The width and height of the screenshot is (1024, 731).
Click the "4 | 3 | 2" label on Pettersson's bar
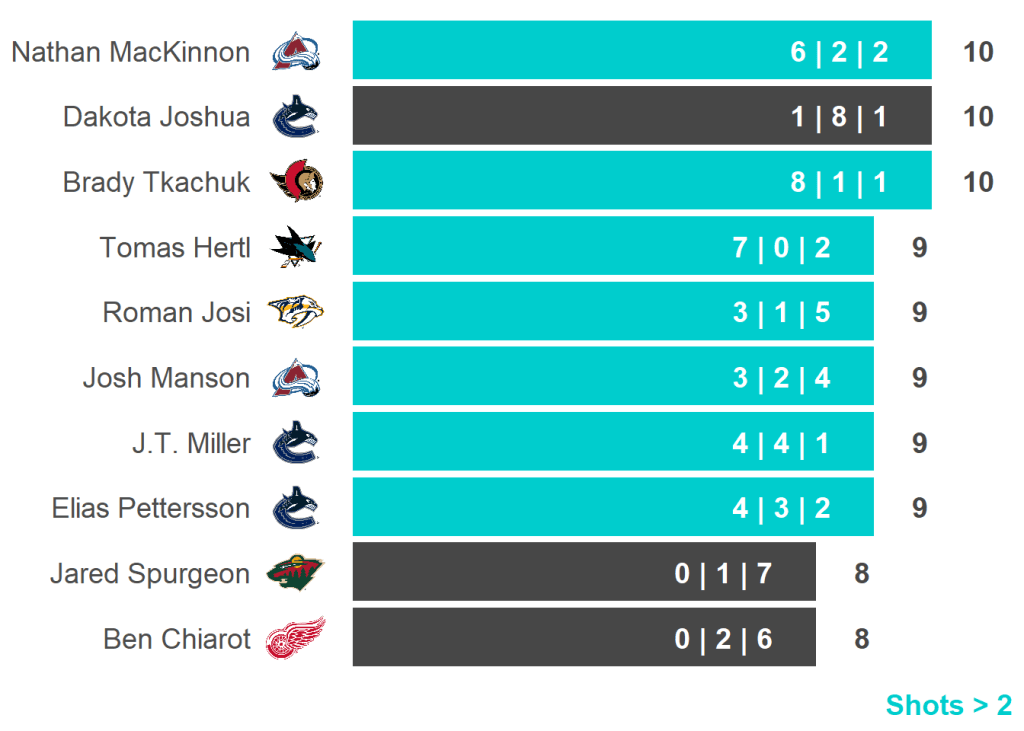point(781,508)
